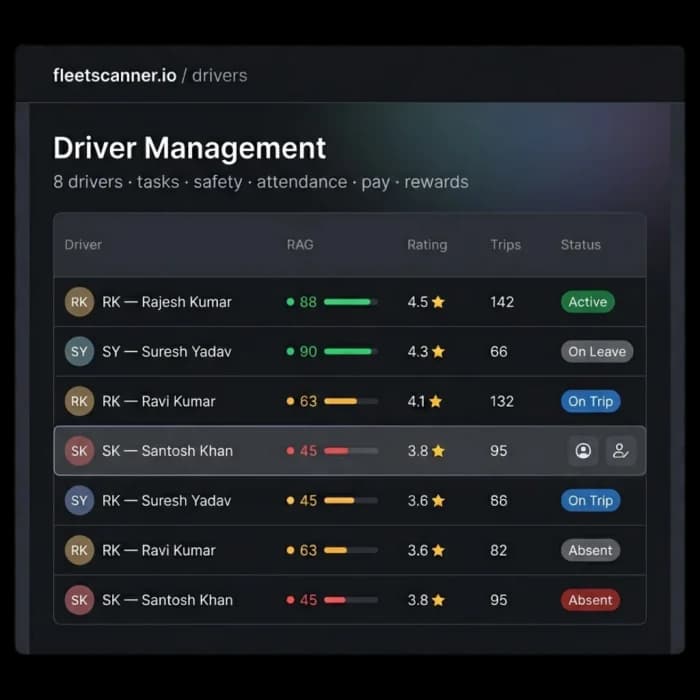This screenshot has width=700, height=700.
Task: Click the rating value 4.5
Action: (418, 302)
